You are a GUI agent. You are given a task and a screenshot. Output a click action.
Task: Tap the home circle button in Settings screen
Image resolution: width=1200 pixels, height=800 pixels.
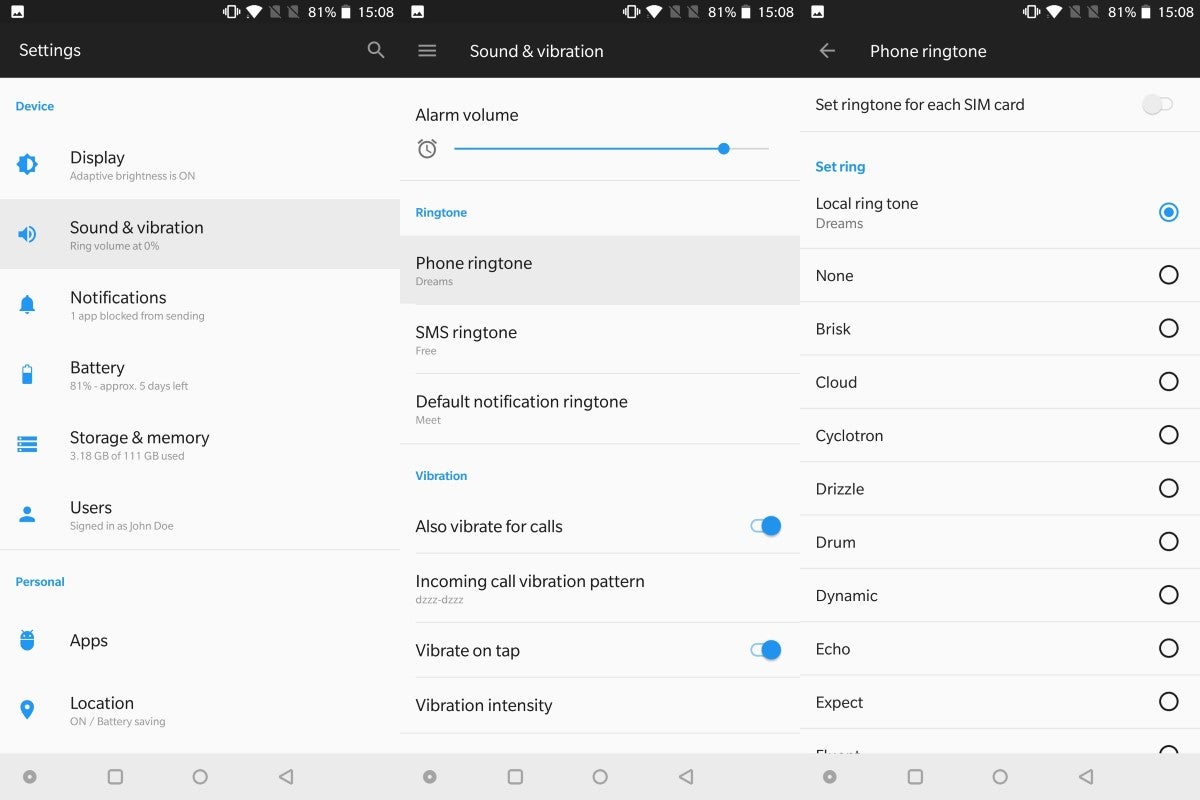tap(200, 776)
